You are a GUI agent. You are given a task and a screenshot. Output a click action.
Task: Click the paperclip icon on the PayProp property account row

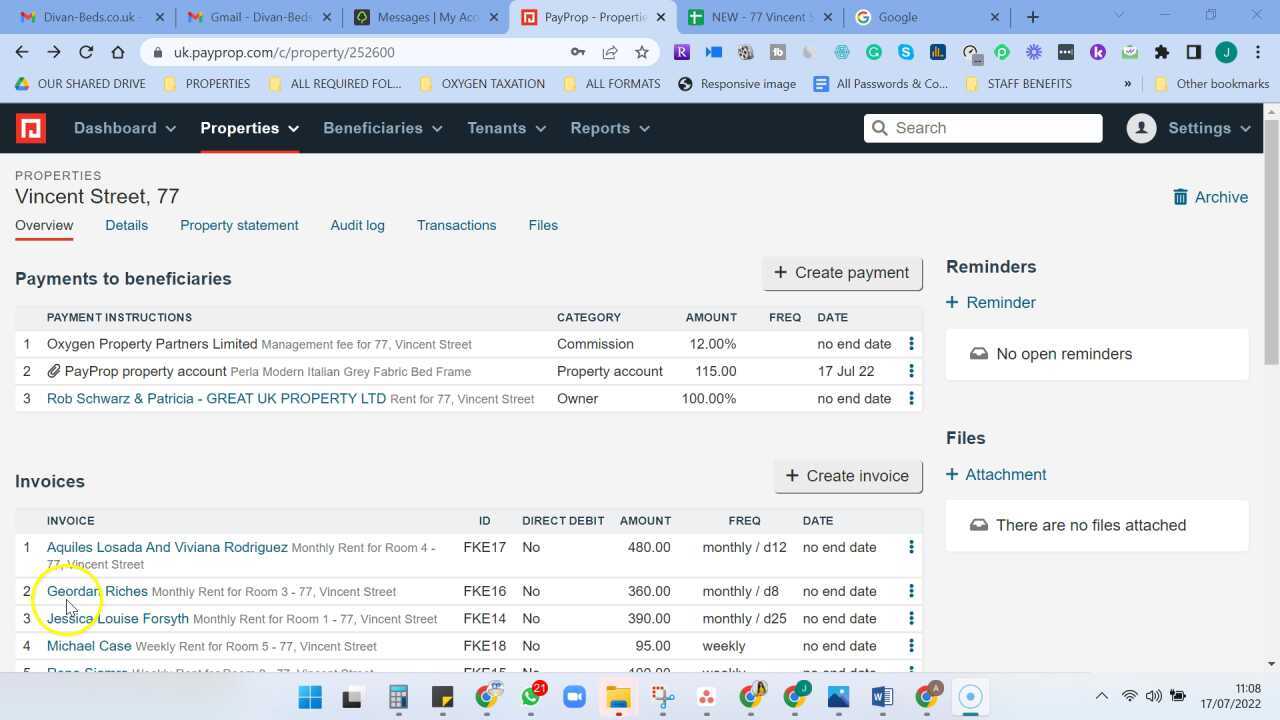(x=55, y=371)
